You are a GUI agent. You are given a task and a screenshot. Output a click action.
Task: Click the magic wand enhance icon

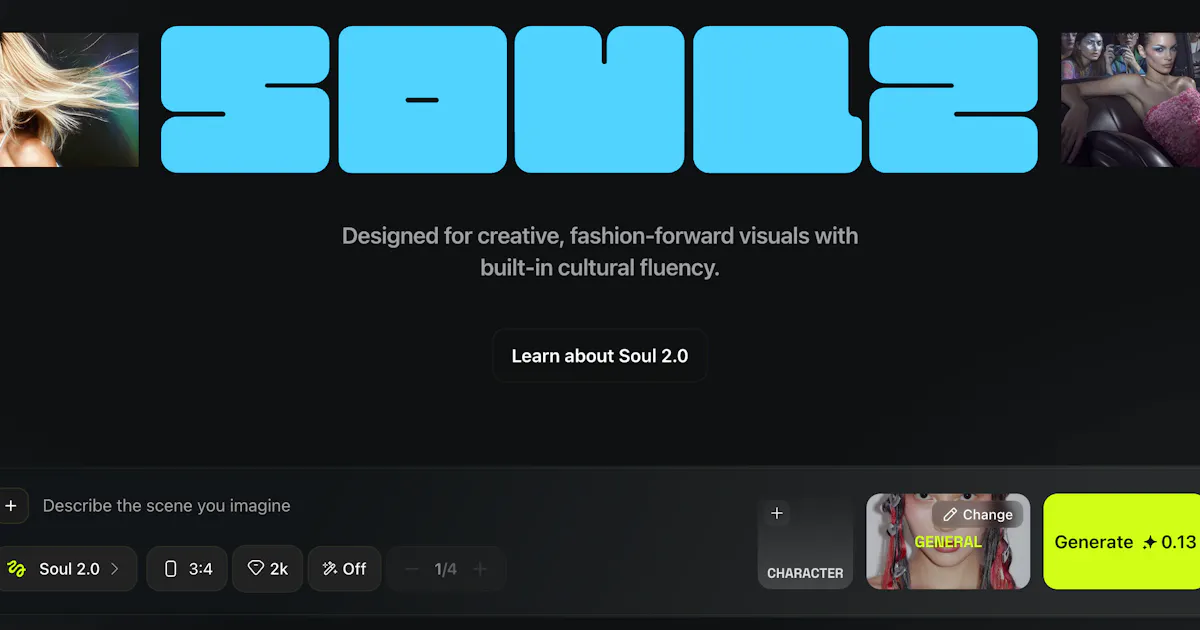330,569
